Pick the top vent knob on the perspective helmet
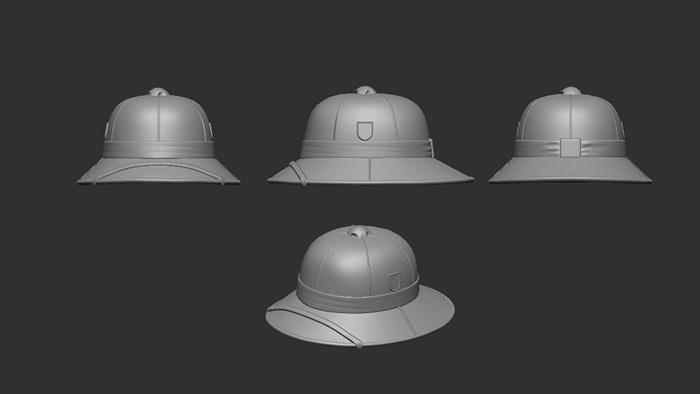 (358, 231)
